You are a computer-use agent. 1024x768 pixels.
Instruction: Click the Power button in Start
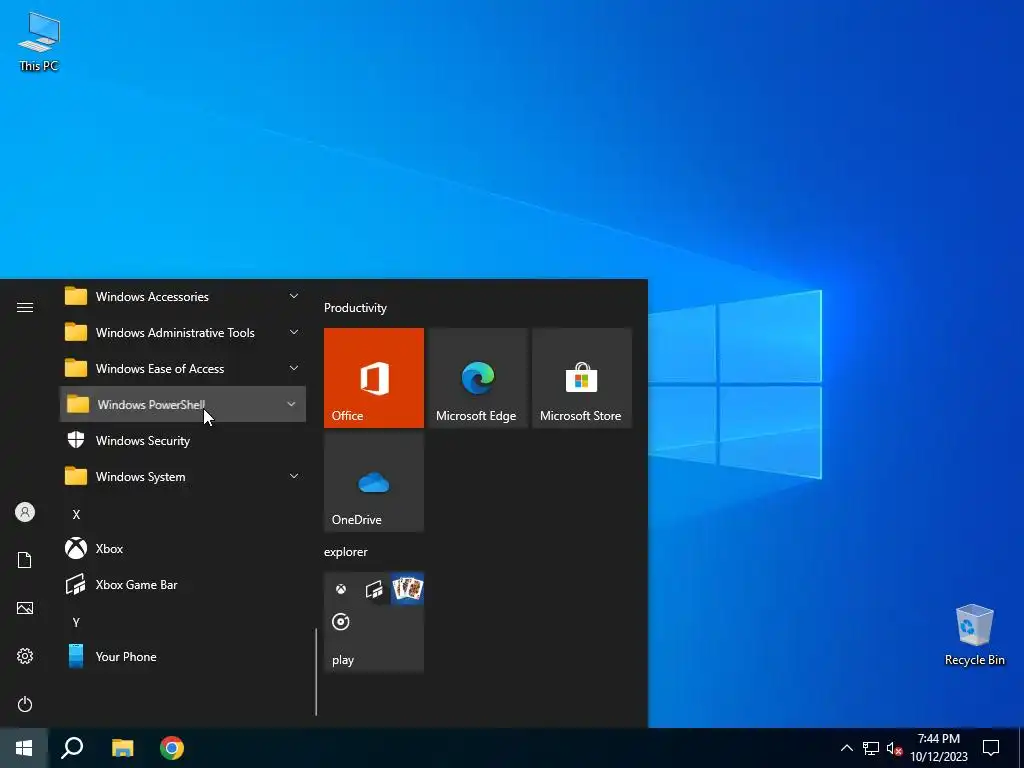tap(25, 704)
